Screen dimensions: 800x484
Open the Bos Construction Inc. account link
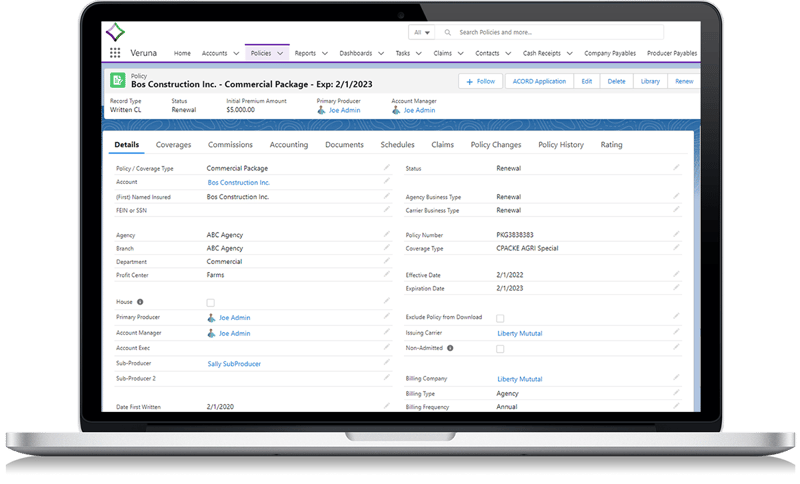[238, 183]
